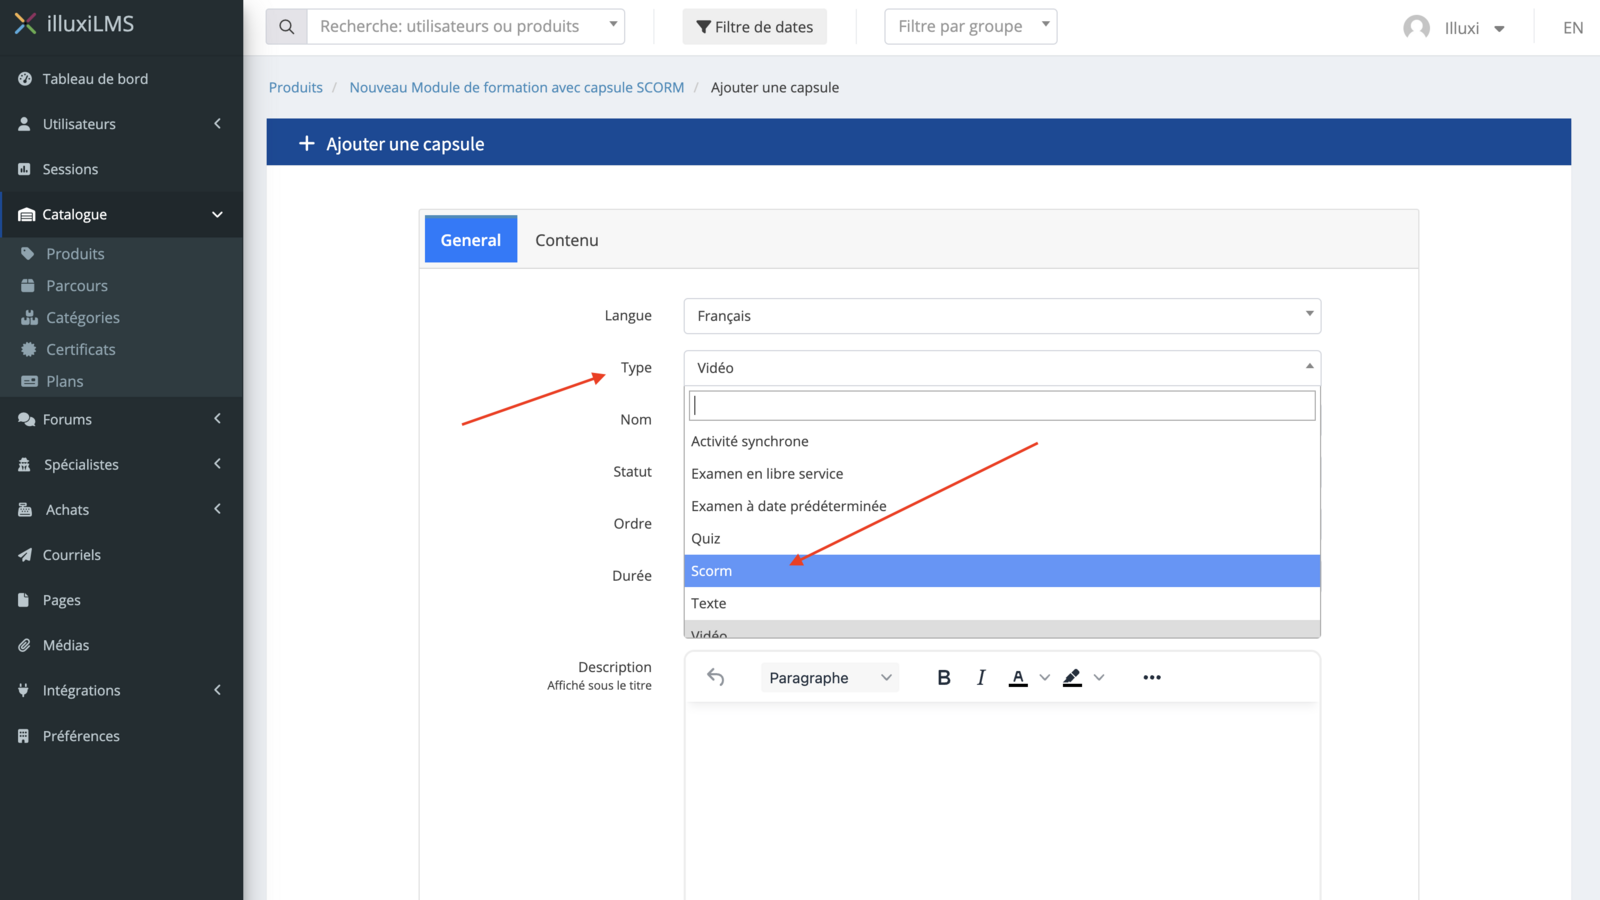This screenshot has height=900, width=1600.
Task: Click the Pages file icon
Action: pos(24,600)
